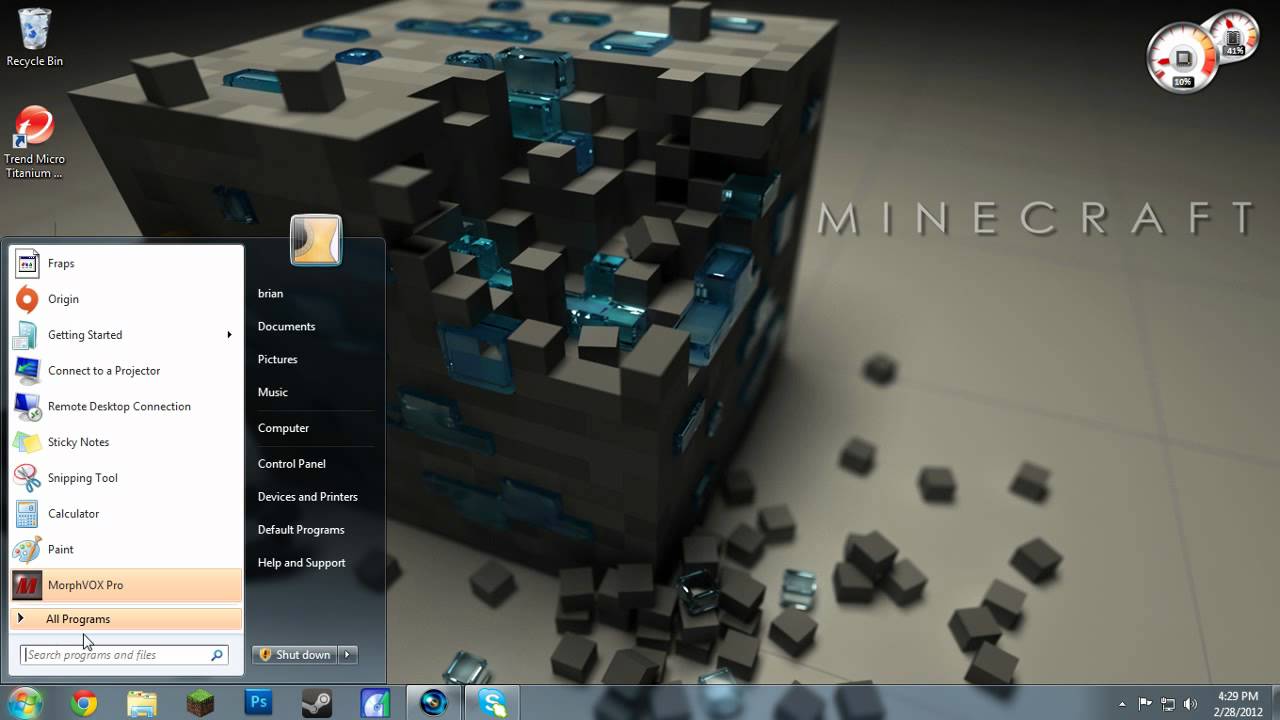
Task: Click the Fraps program label
Action: click(61, 263)
